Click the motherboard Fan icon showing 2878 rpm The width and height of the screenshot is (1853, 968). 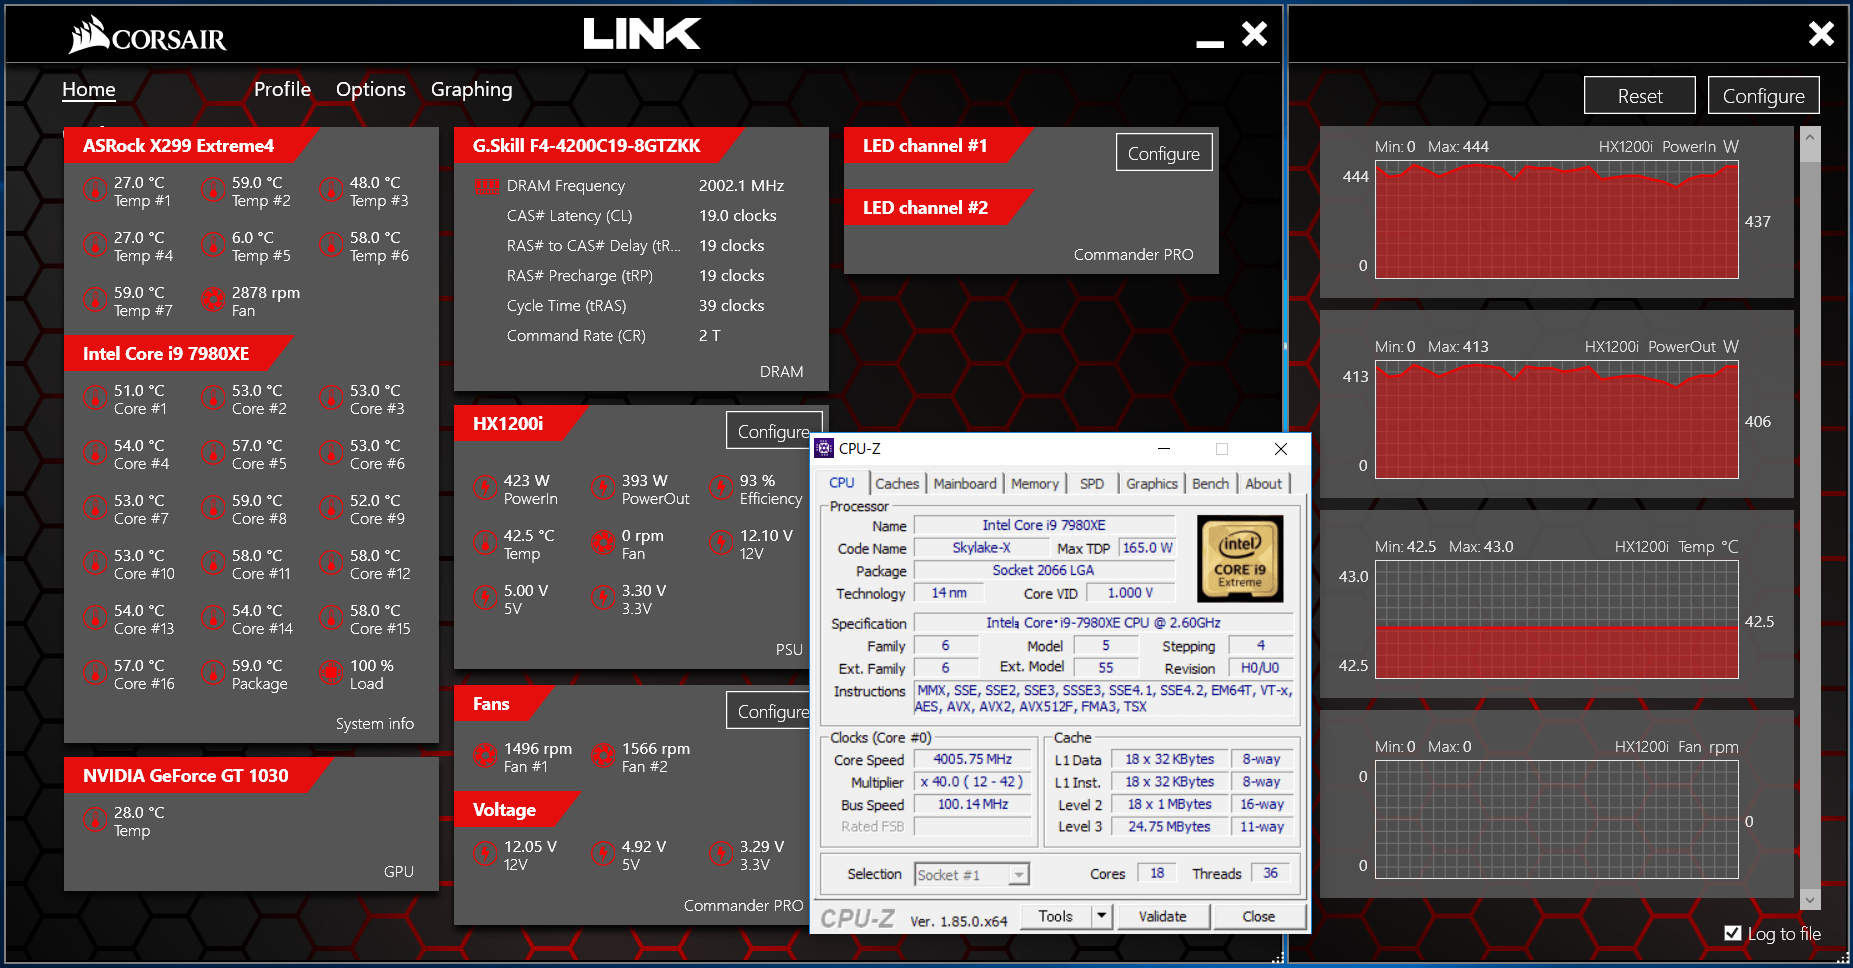pyautogui.click(x=213, y=300)
